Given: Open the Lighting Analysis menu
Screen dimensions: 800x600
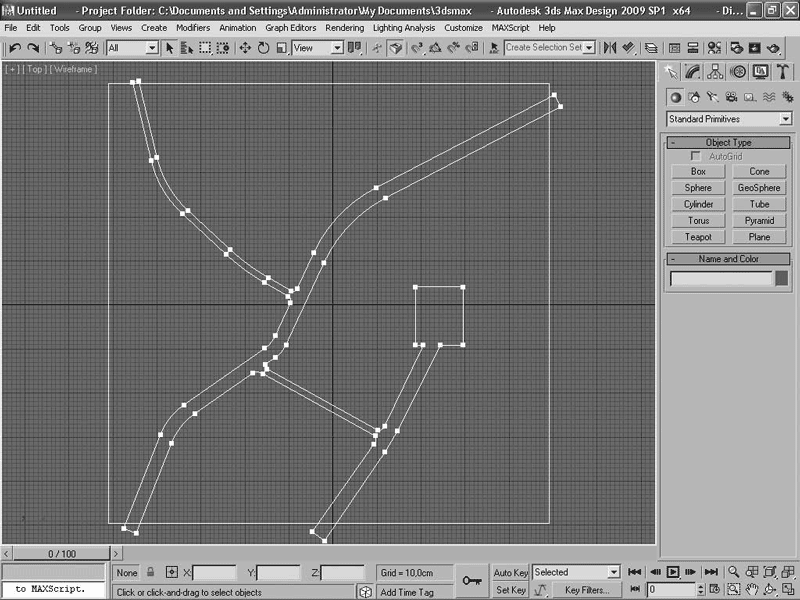Looking at the screenshot, I should pos(404,28).
